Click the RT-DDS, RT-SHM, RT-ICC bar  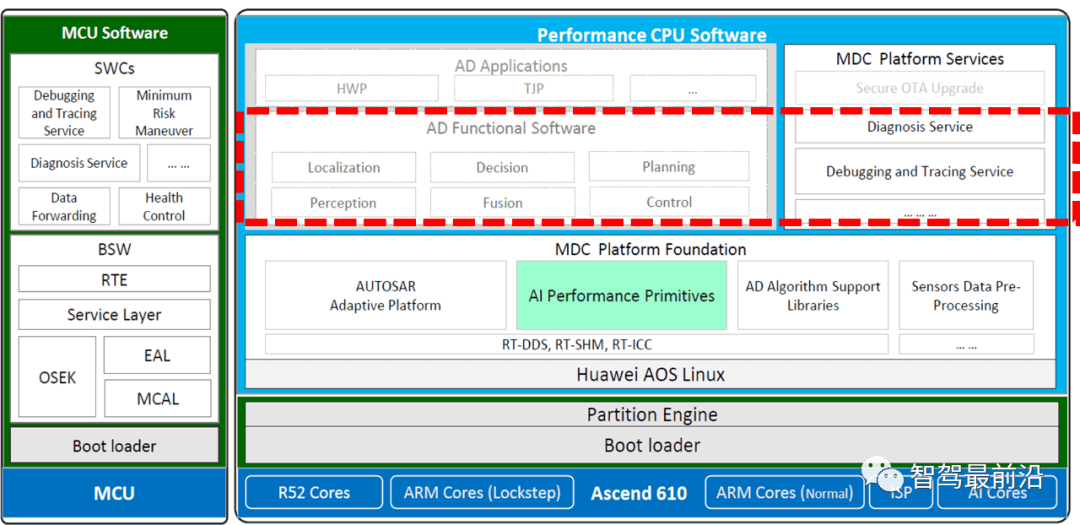[x=577, y=344]
